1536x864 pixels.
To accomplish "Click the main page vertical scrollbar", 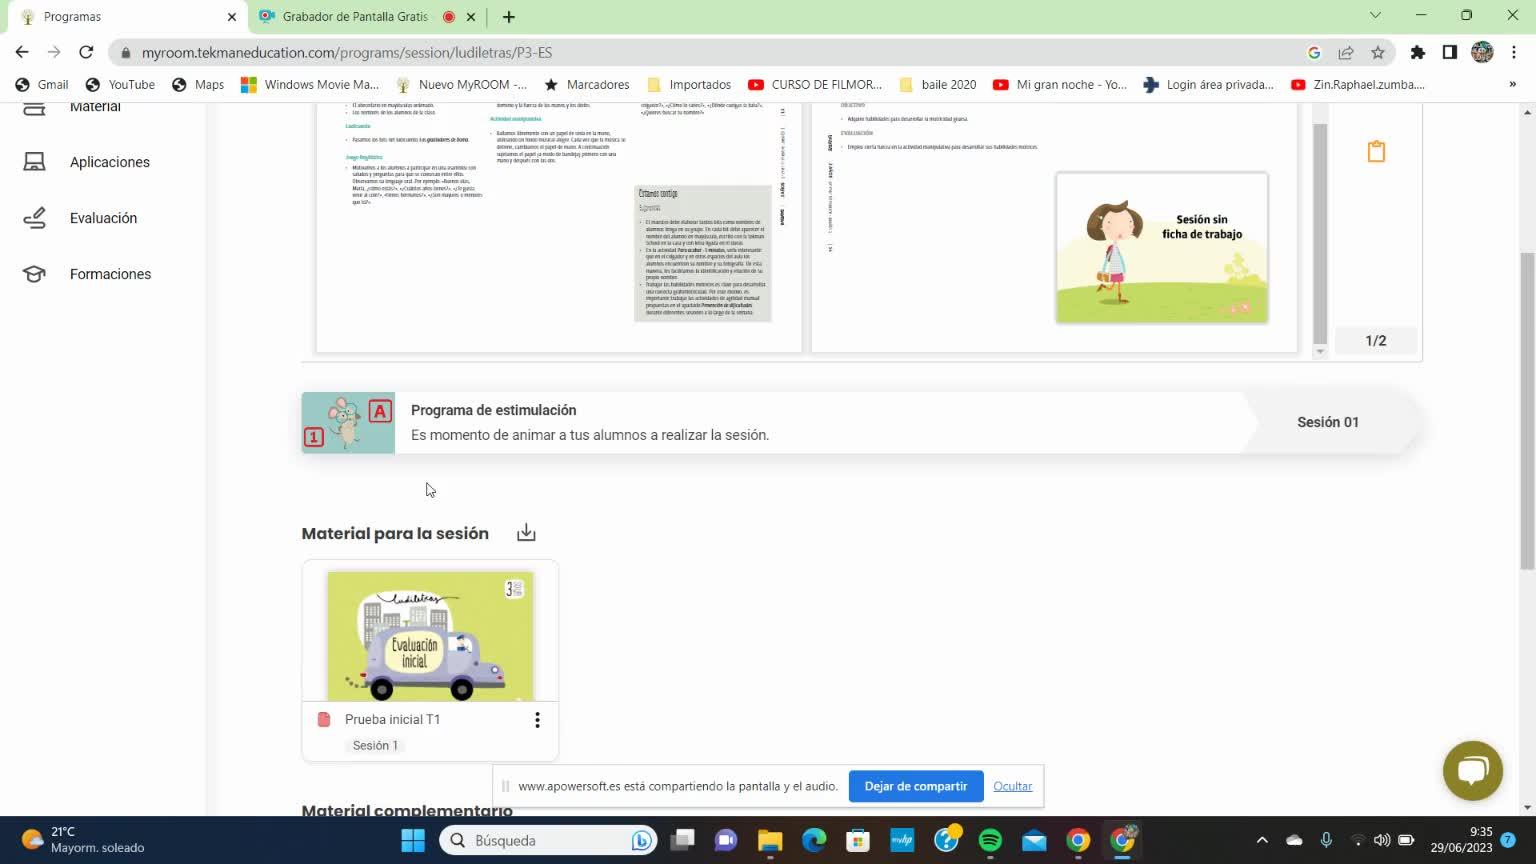I will [1527, 410].
